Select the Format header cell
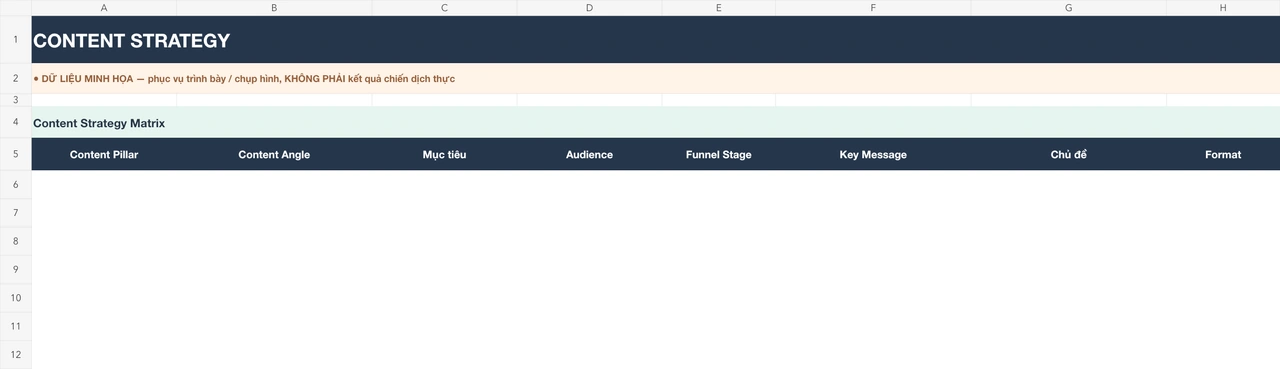 click(1223, 154)
